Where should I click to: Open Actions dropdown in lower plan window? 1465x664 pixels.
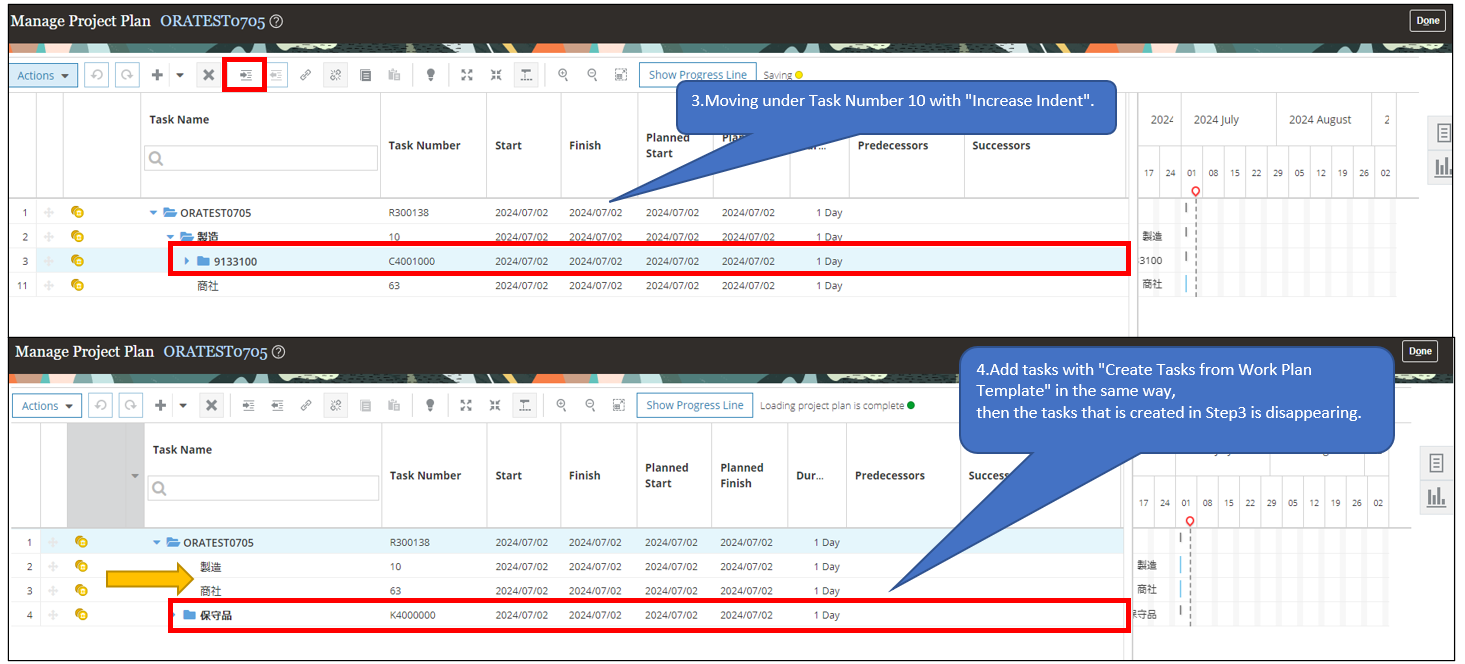(x=46, y=405)
